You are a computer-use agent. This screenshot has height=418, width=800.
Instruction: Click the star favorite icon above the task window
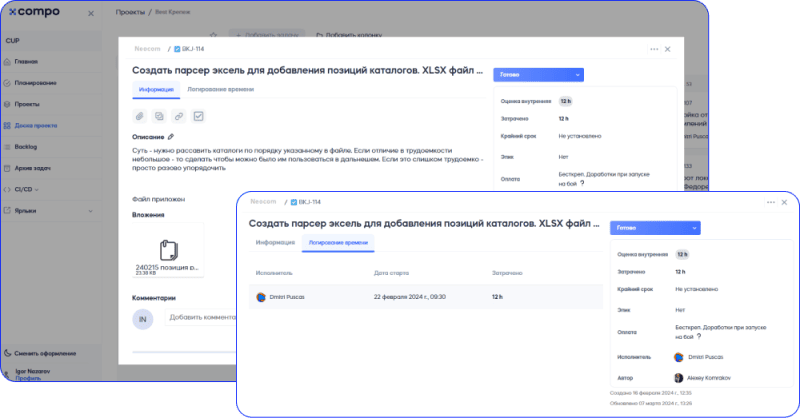tap(213, 35)
